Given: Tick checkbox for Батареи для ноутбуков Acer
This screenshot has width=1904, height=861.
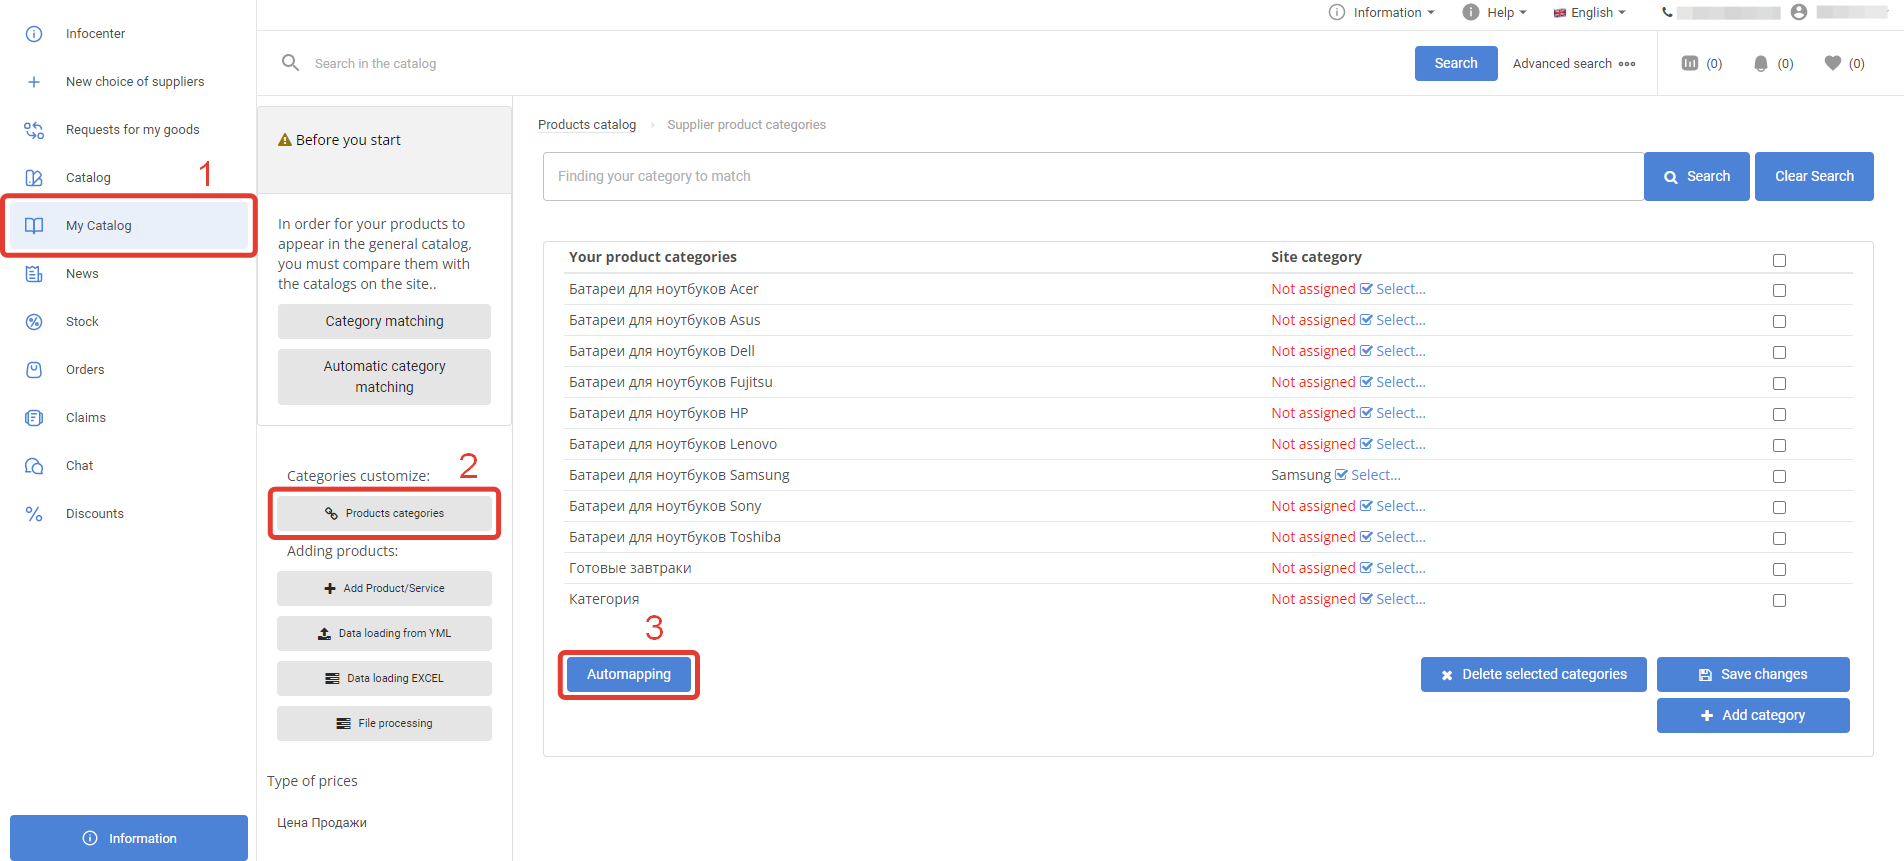Looking at the screenshot, I should [1779, 290].
